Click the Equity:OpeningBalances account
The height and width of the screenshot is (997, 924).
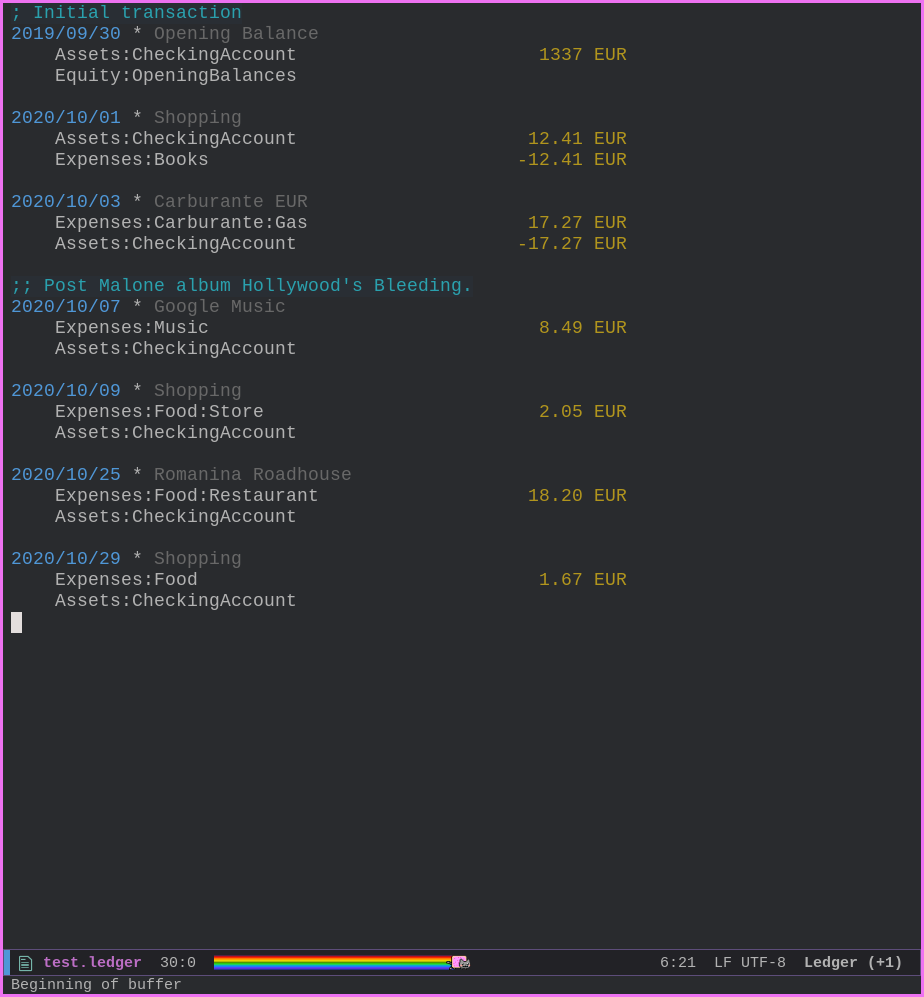pyautogui.click(x=176, y=76)
